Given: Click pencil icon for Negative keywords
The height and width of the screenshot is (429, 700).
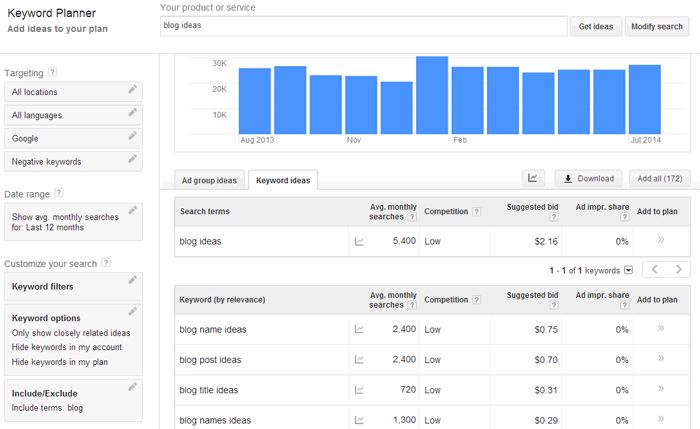Looking at the screenshot, I should (132, 160).
